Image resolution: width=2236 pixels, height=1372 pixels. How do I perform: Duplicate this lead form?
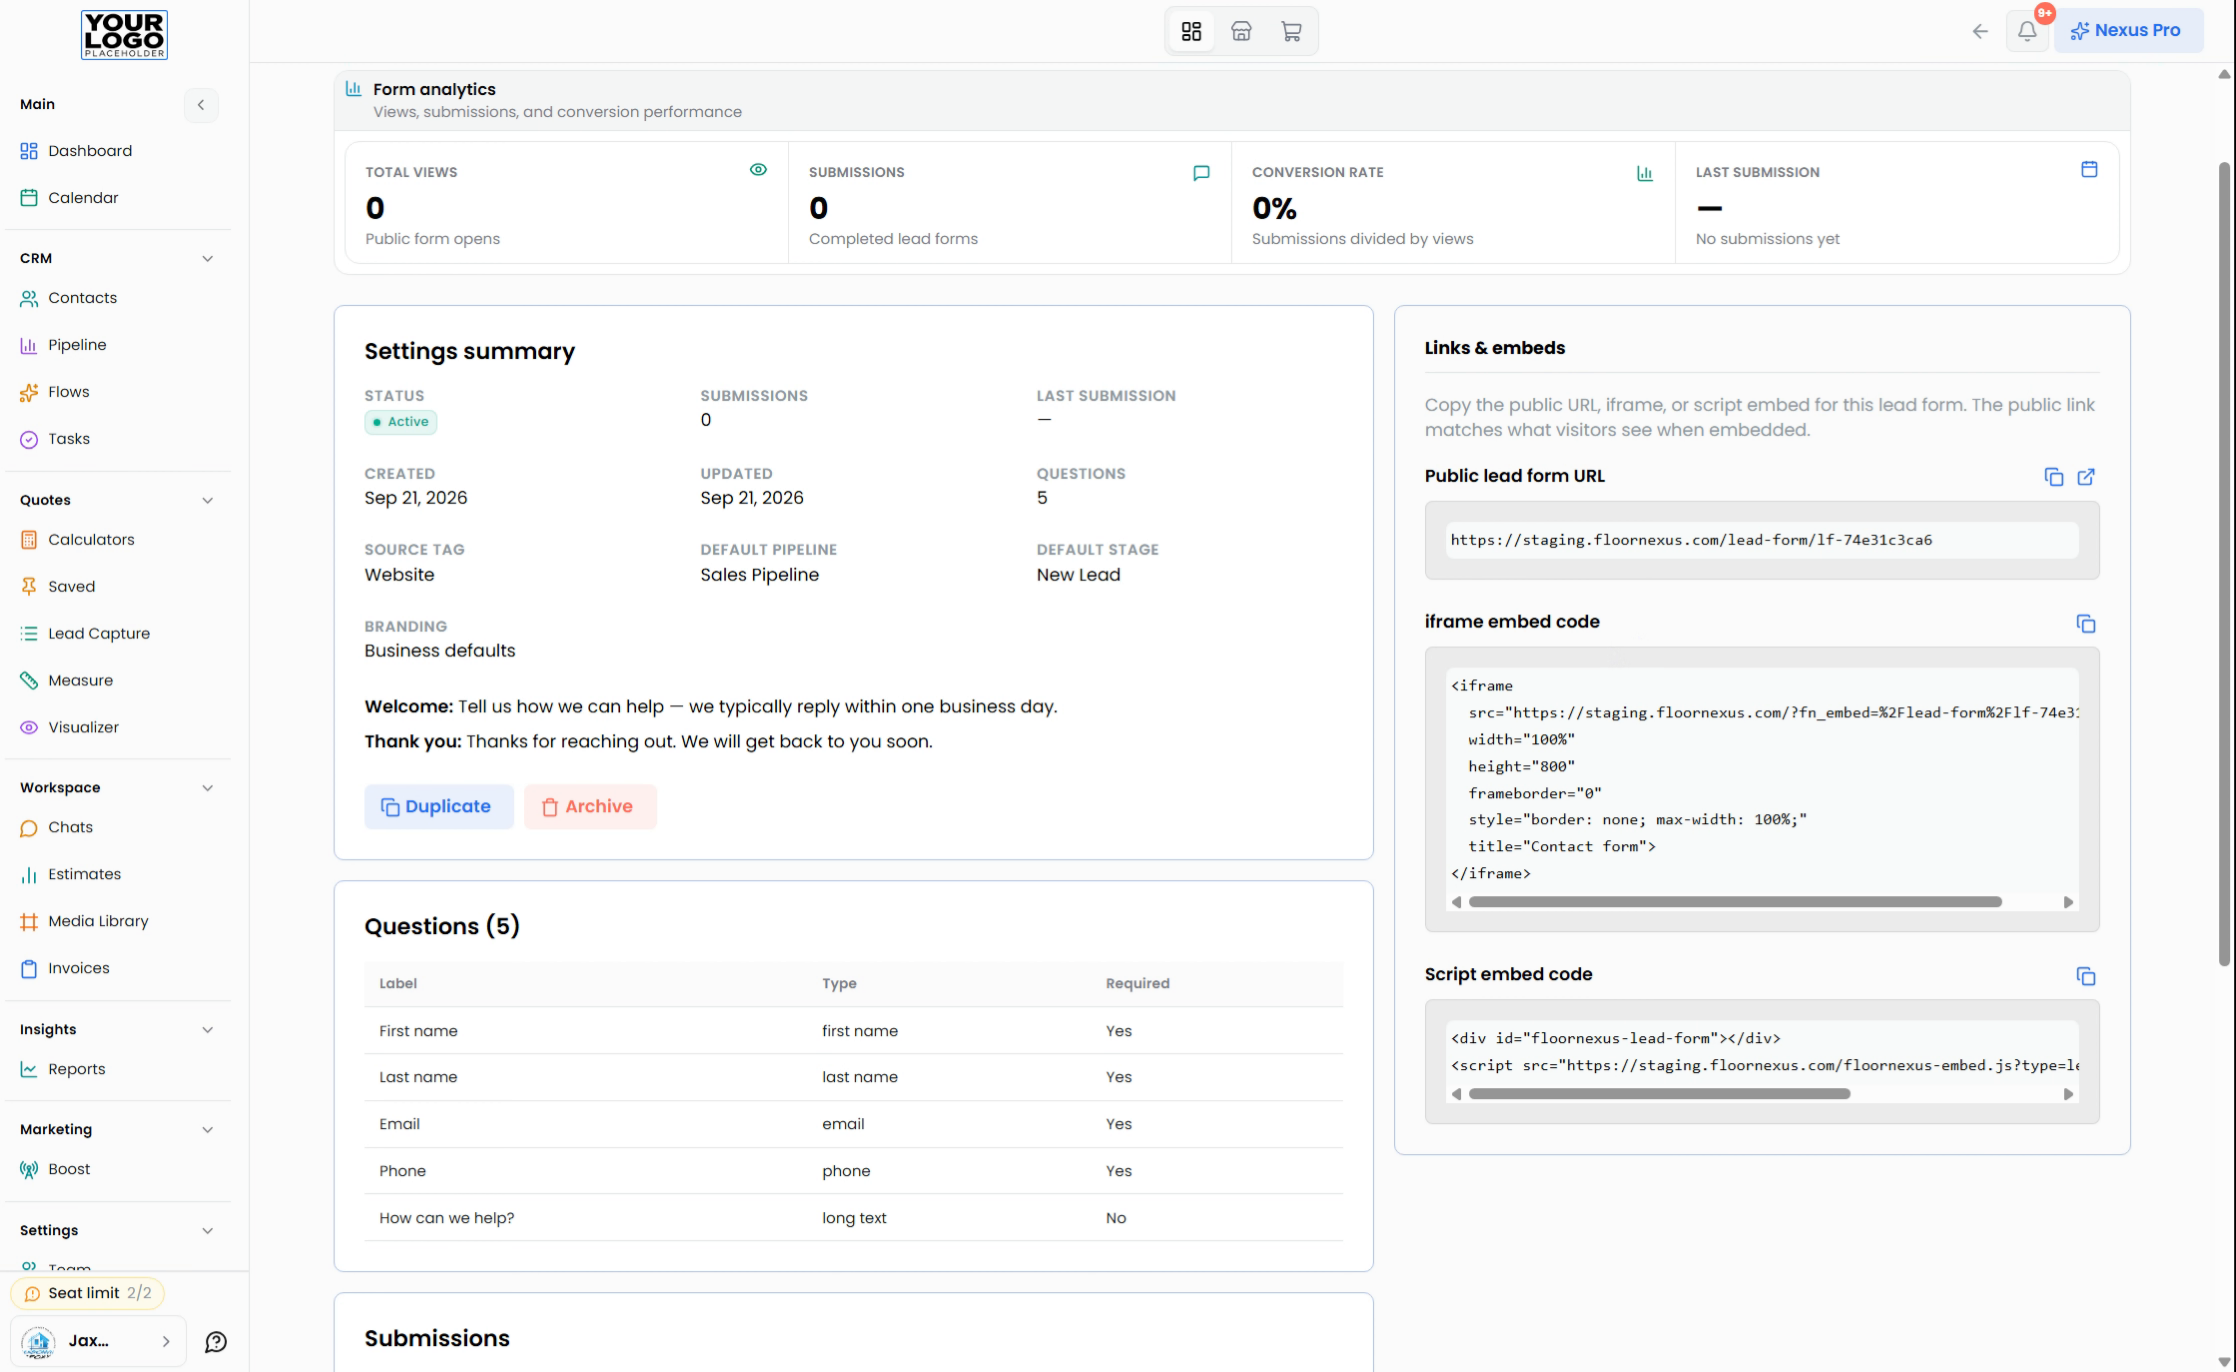[438, 807]
